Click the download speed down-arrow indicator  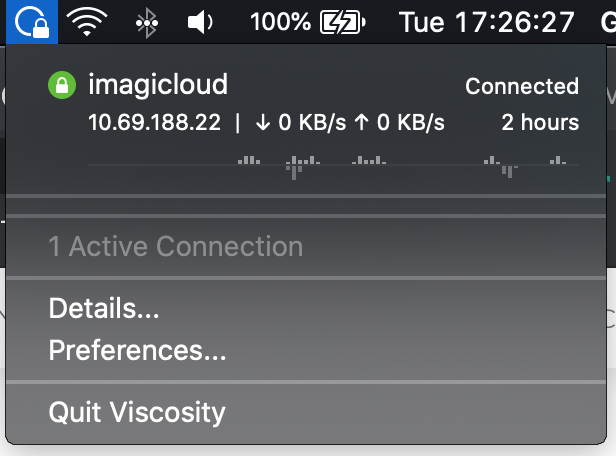(x=263, y=123)
